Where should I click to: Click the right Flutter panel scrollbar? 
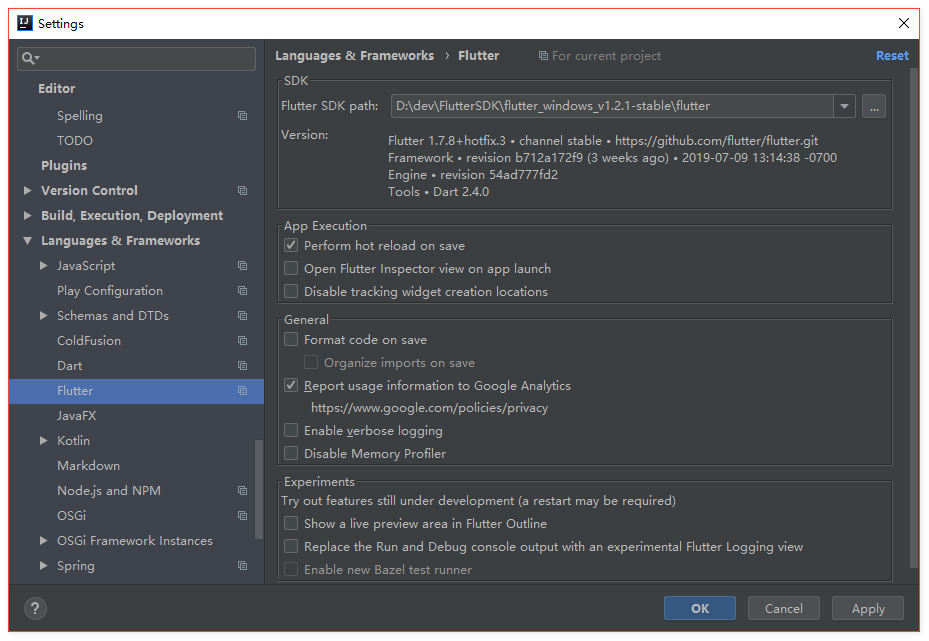(x=914, y=320)
